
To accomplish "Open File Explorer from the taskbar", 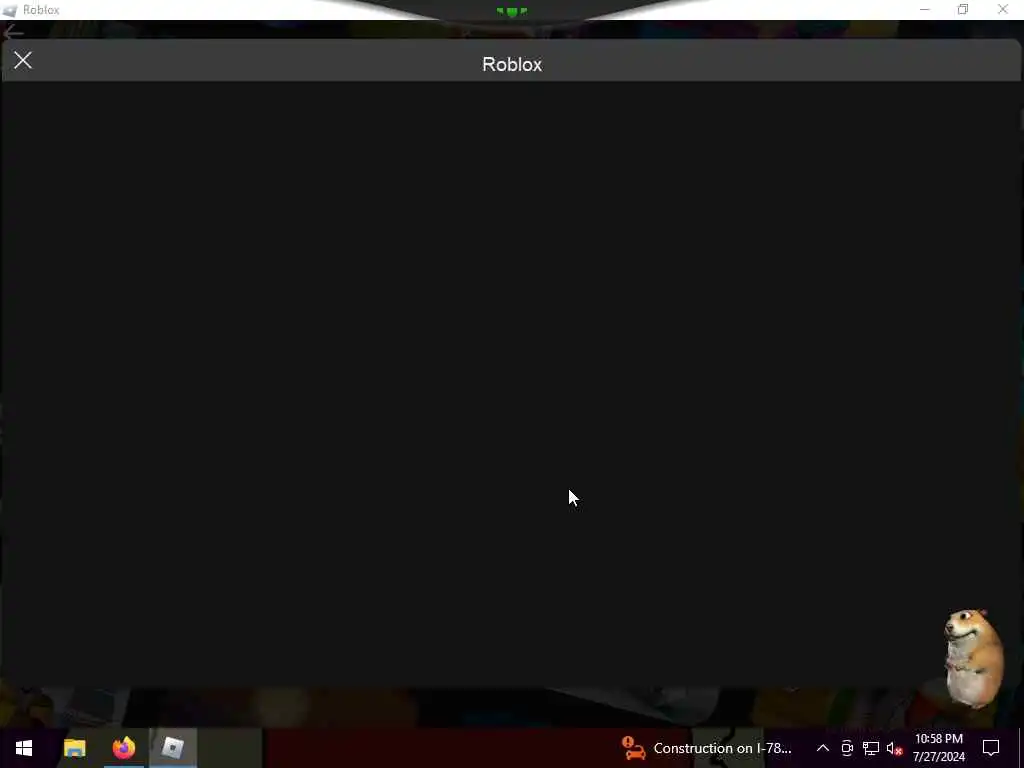I will pos(74,748).
